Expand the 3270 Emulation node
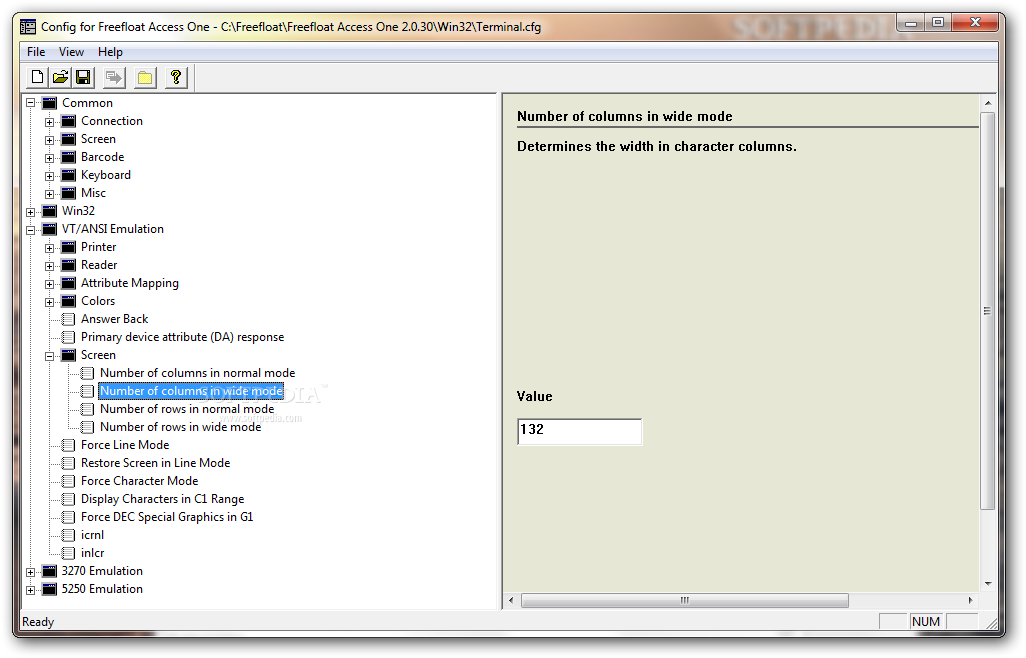1026x658 pixels. pos(30,572)
